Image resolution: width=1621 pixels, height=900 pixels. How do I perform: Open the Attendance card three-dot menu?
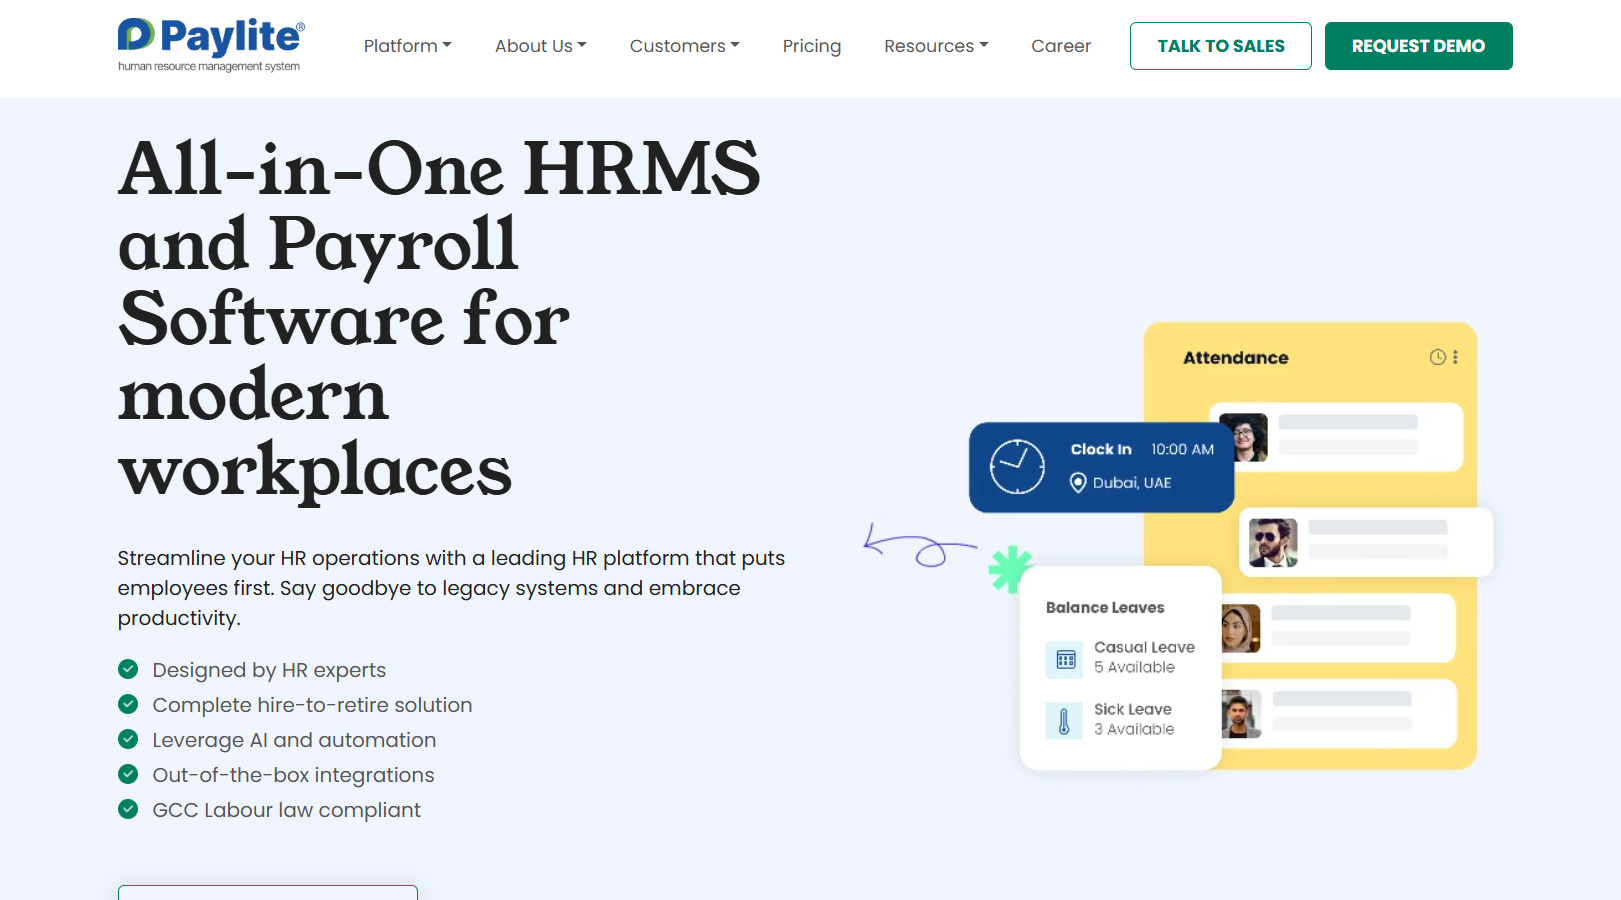(1455, 357)
